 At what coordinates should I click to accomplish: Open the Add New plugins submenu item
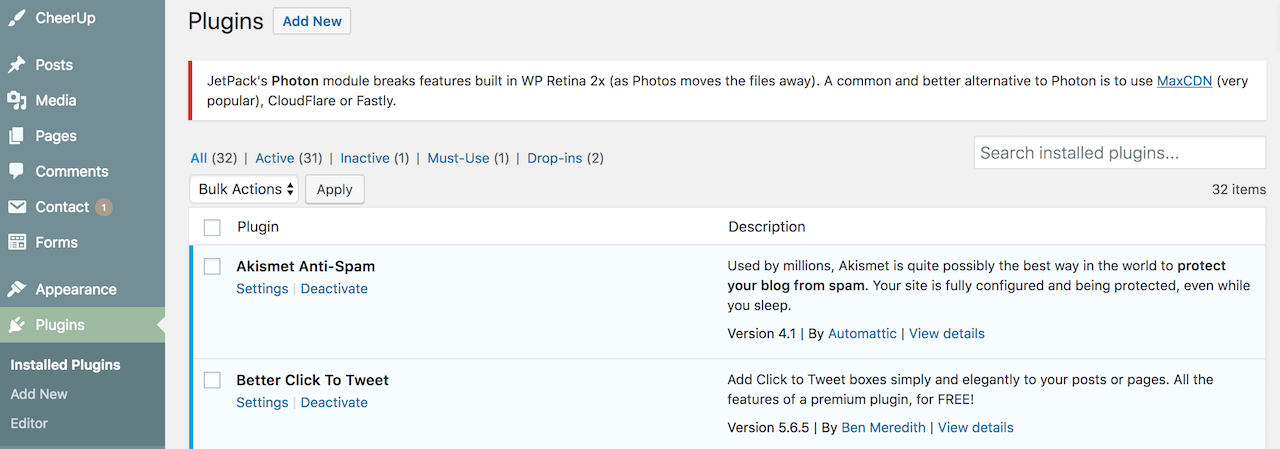tap(39, 394)
